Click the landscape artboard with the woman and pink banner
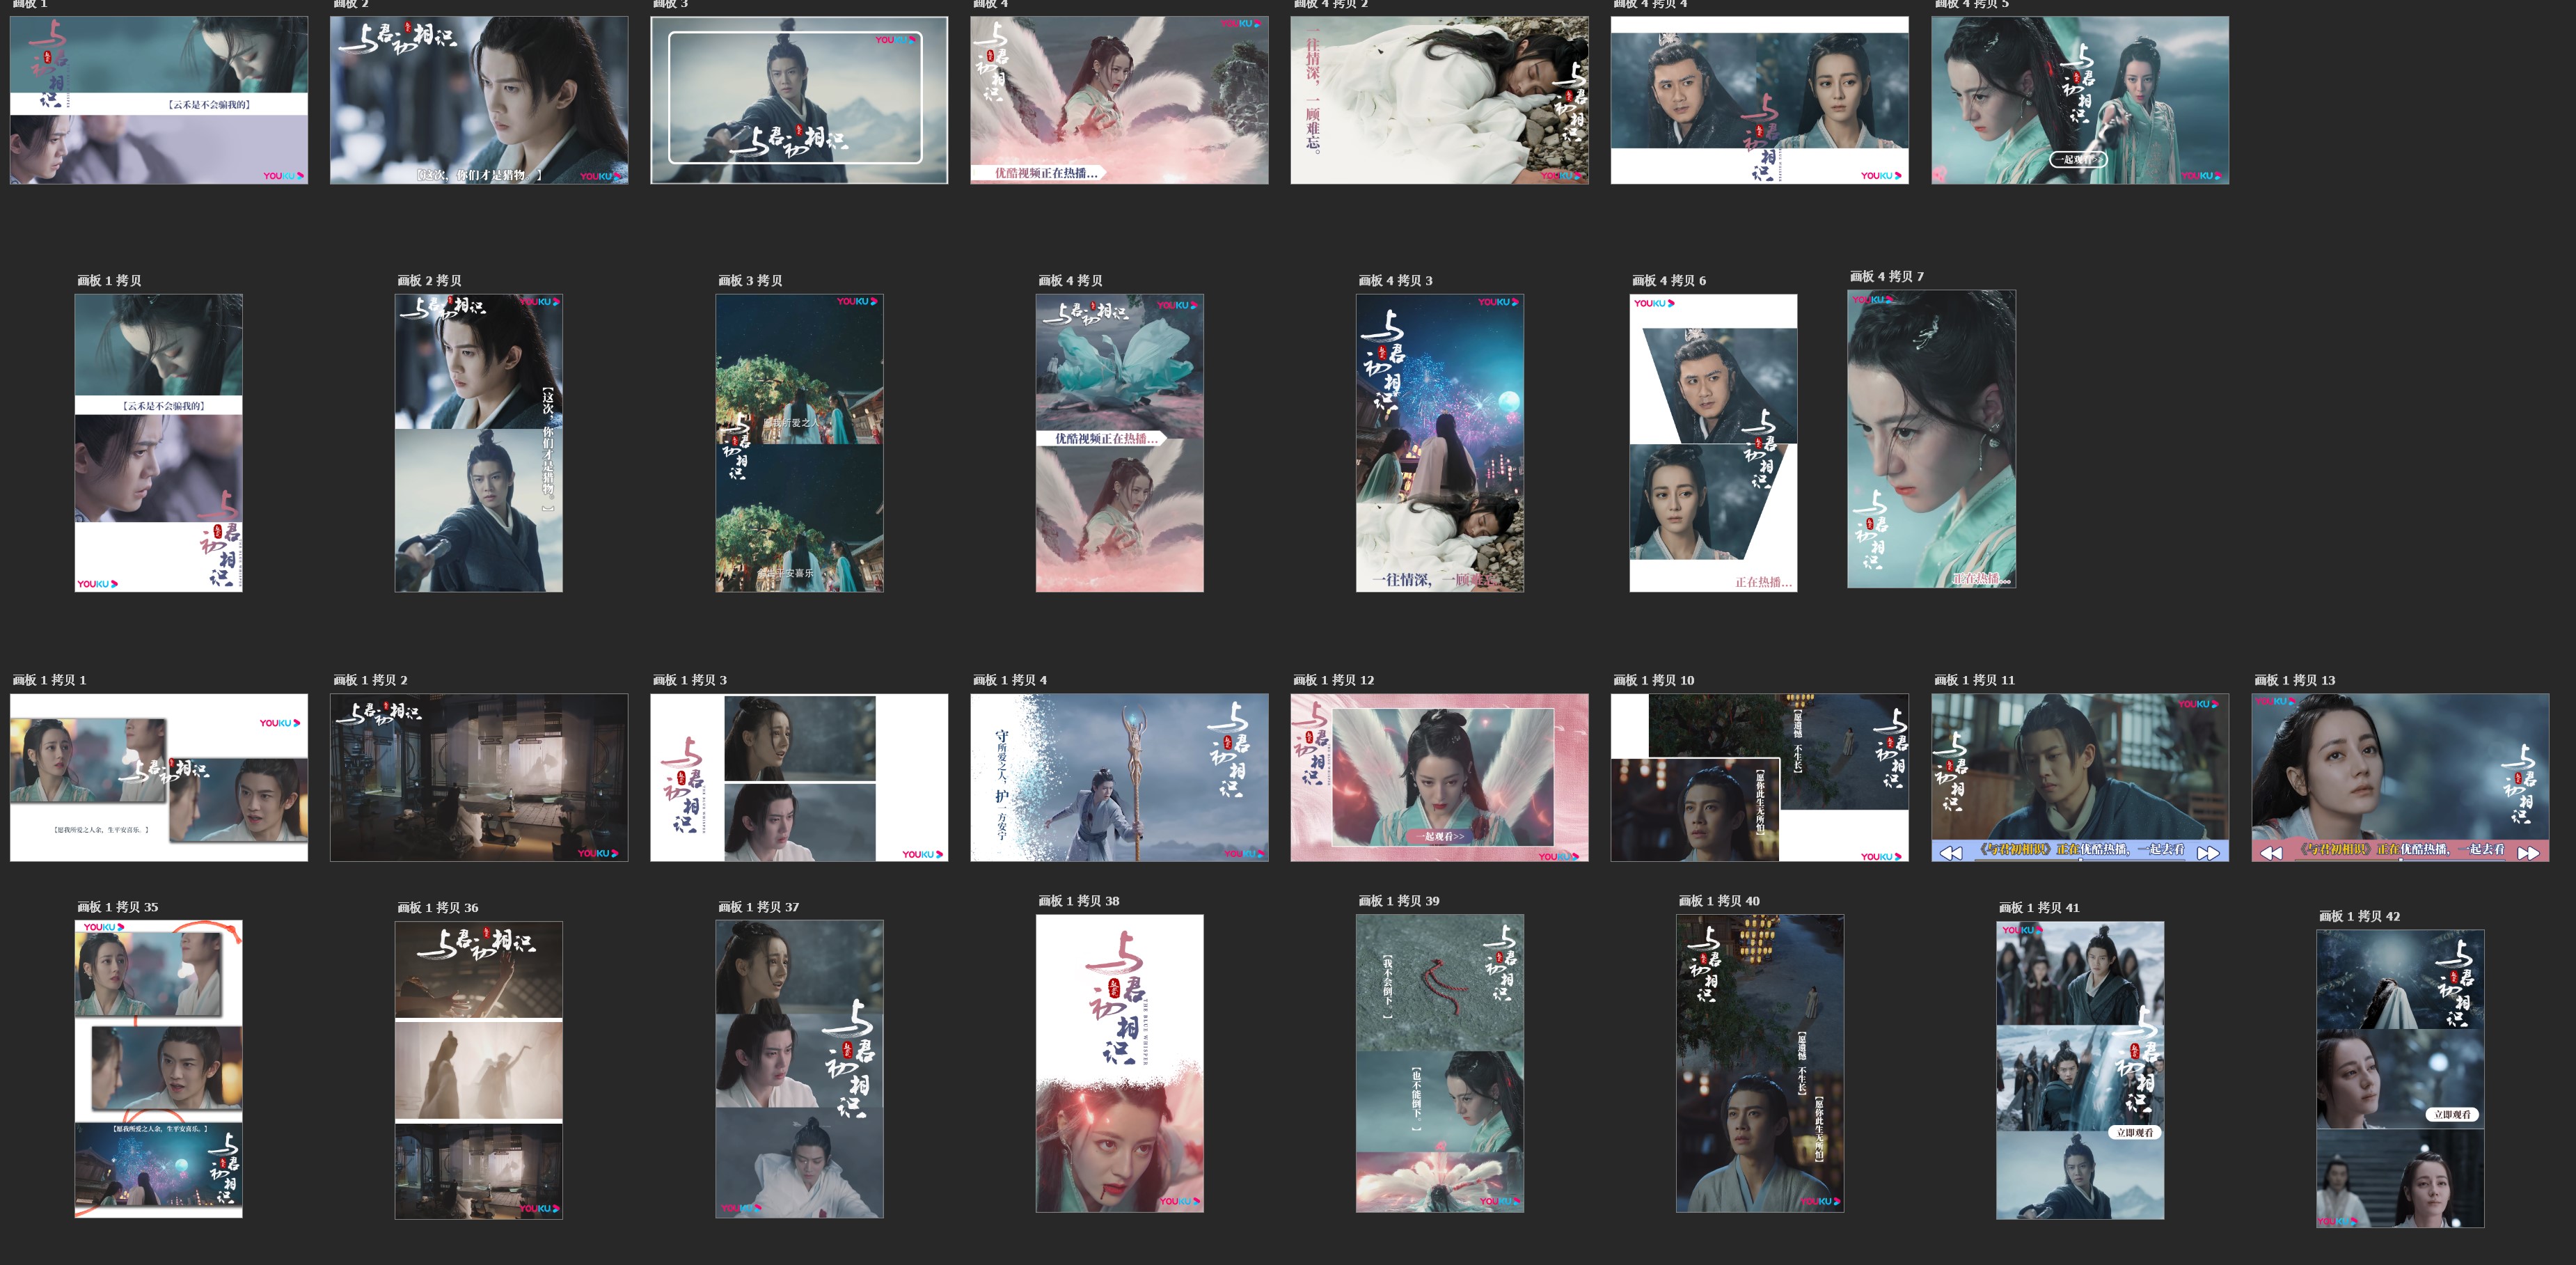This screenshot has height=1265, width=2576. click(2400, 778)
